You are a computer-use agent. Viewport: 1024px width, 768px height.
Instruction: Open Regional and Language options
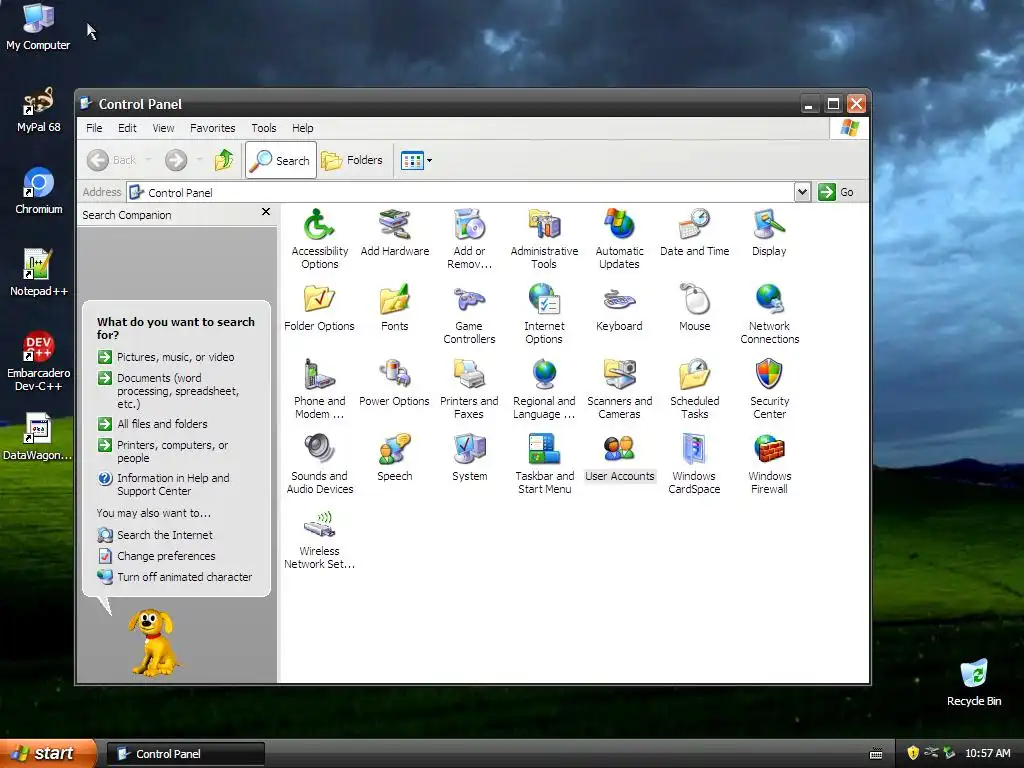coord(544,389)
